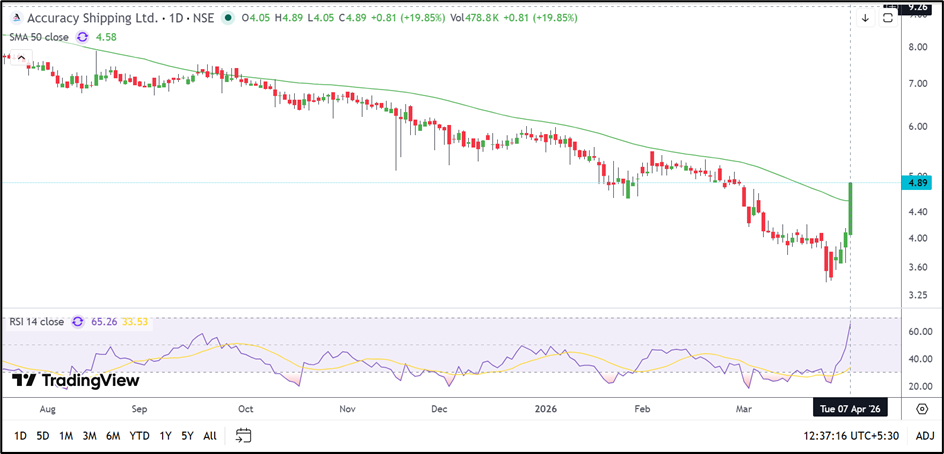
Task: Select the 3M time range
Action: click(x=89, y=435)
